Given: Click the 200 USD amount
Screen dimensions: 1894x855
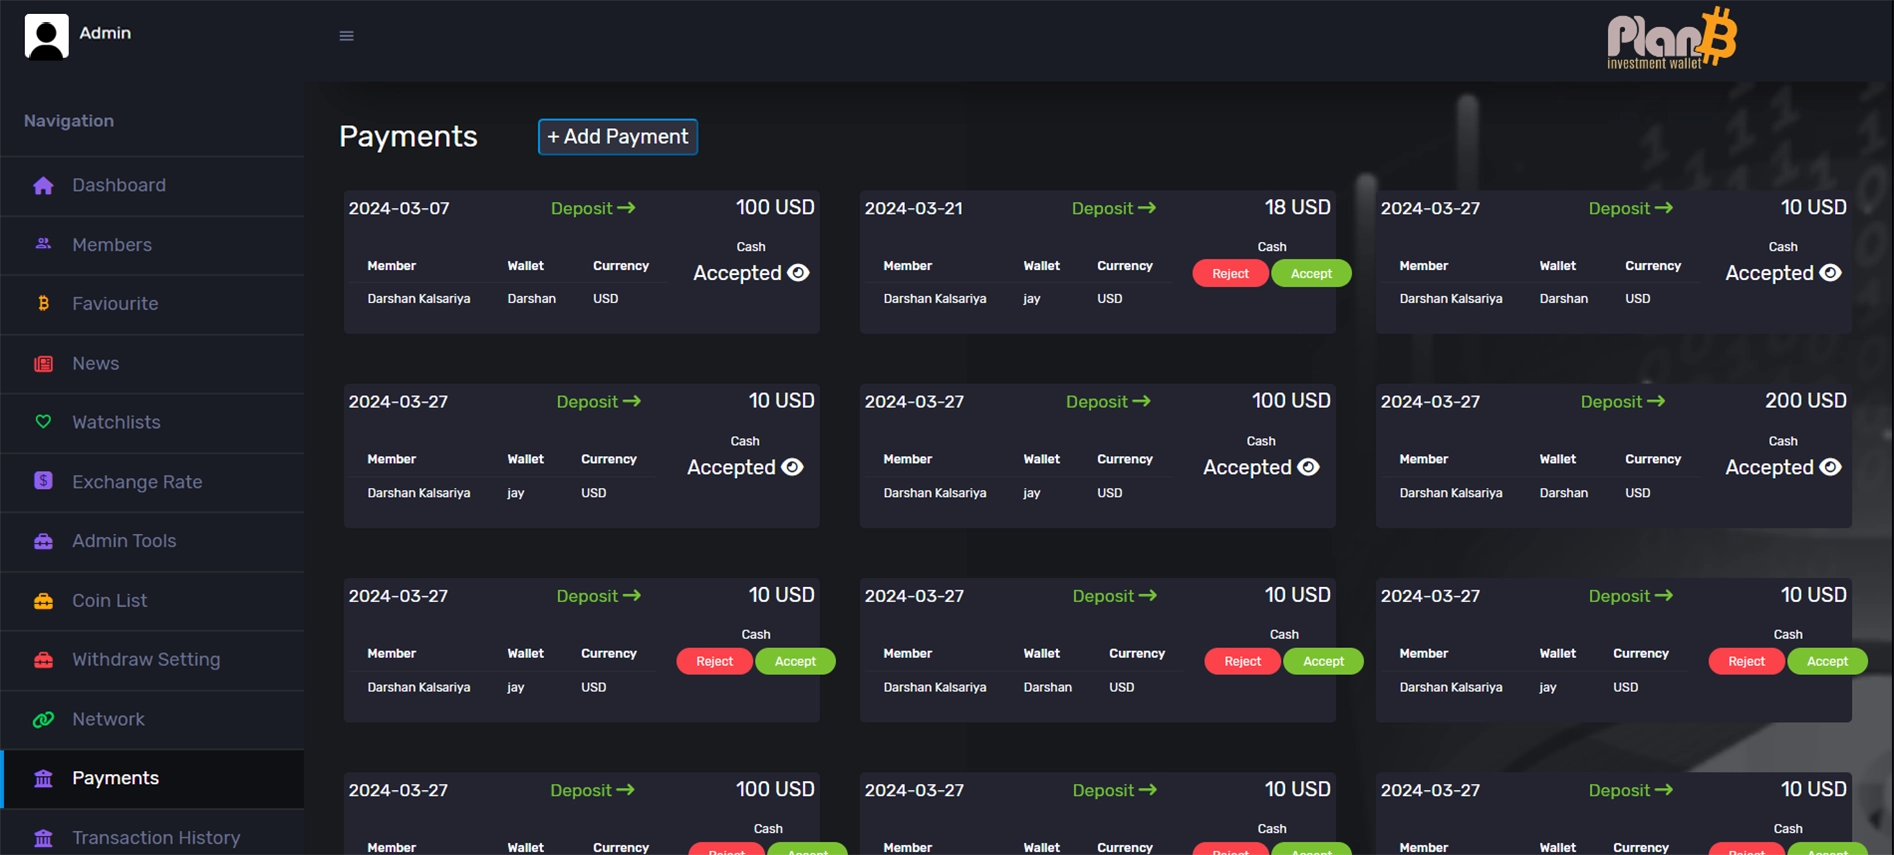Looking at the screenshot, I should tap(1805, 400).
